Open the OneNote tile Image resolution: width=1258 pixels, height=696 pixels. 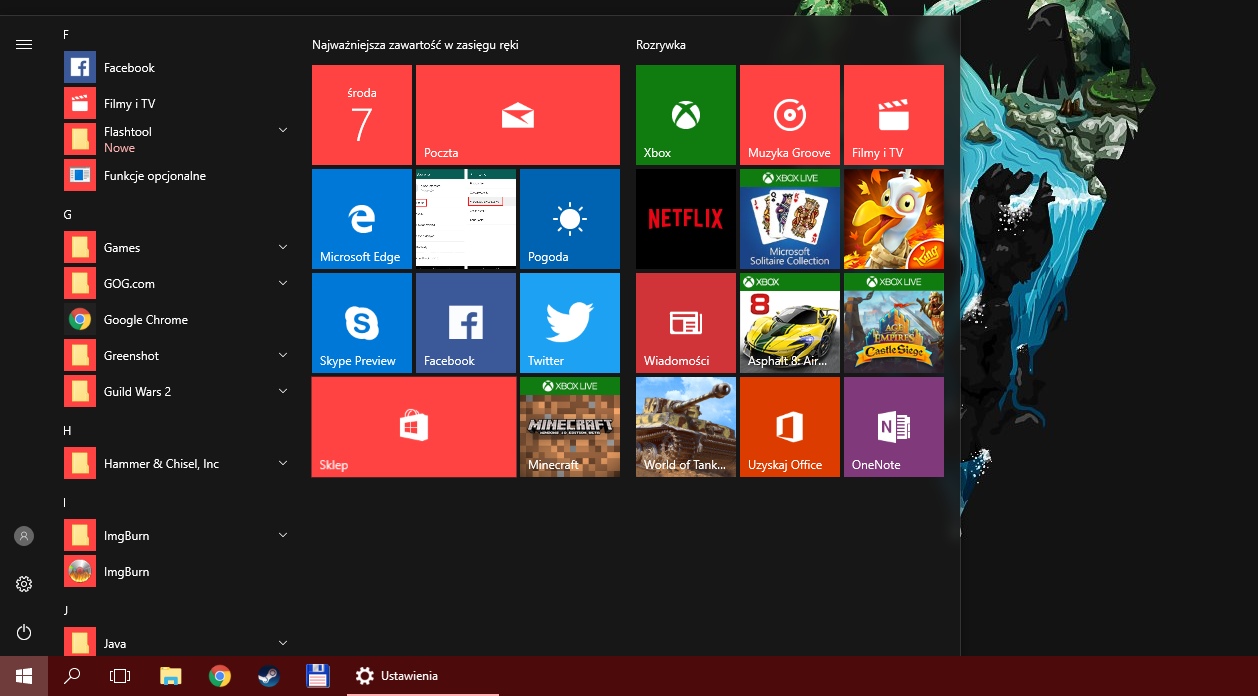894,427
